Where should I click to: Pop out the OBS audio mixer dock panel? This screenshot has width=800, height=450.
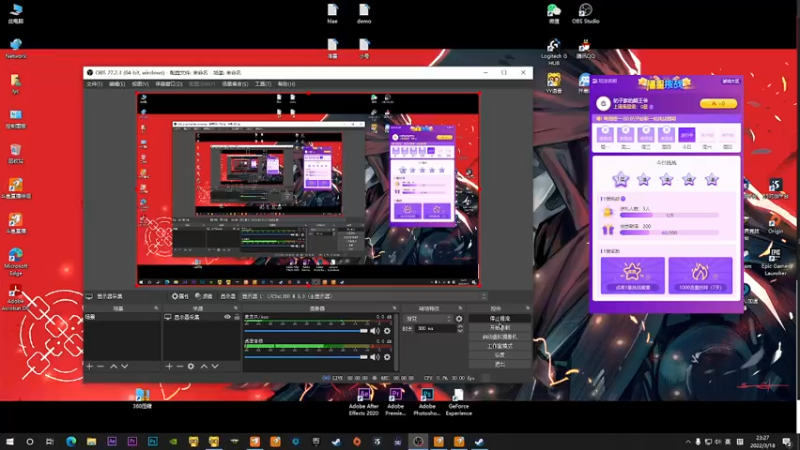click(394, 308)
